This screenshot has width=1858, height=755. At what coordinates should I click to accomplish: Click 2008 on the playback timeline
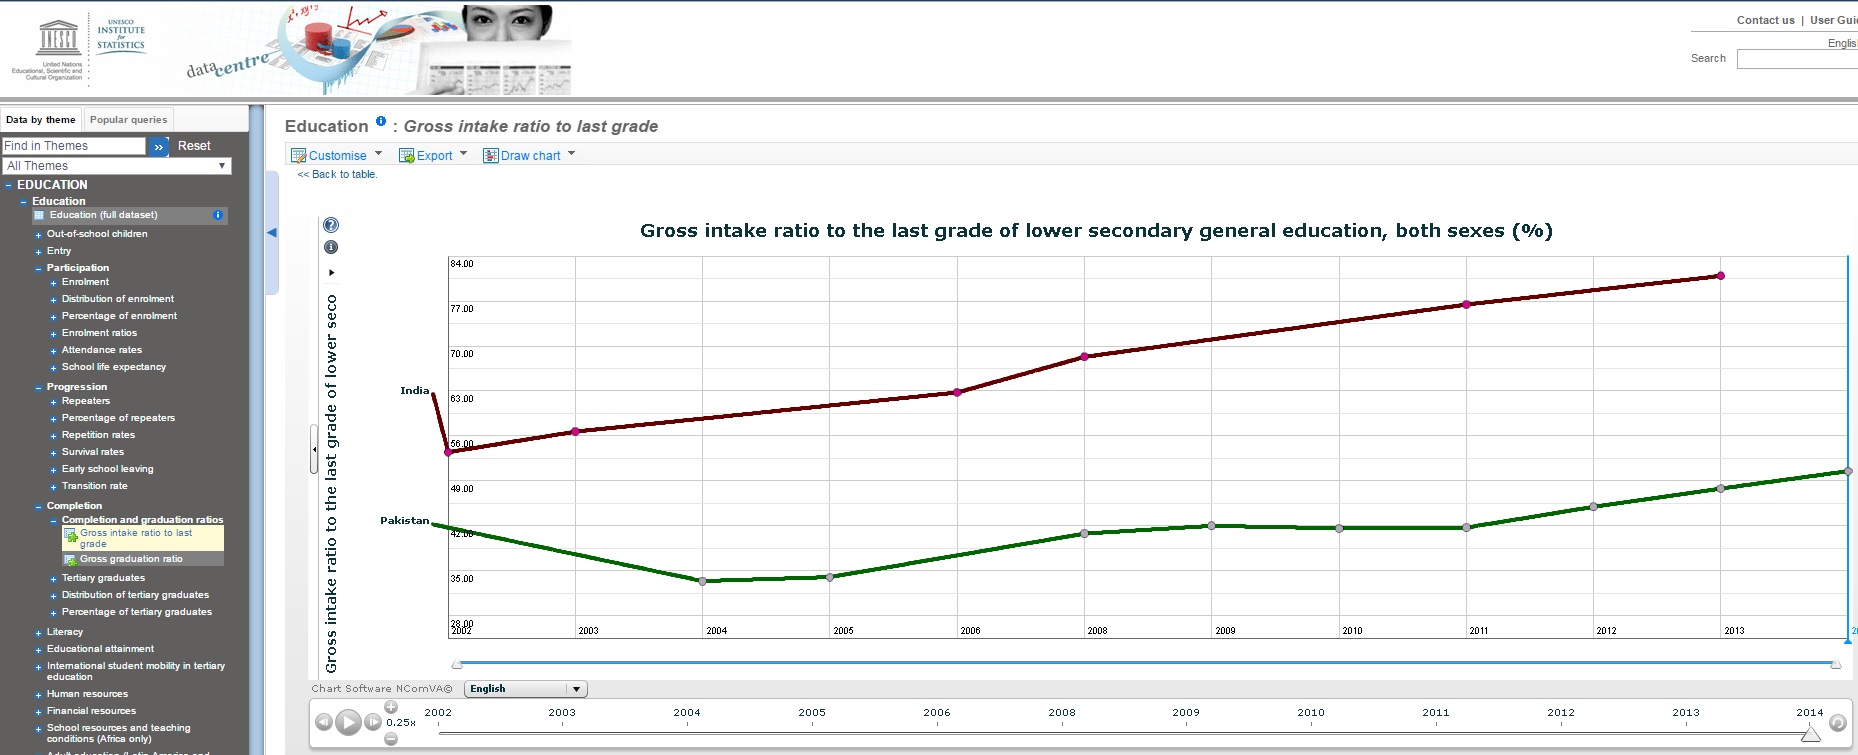pyautogui.click(x=1062, y=713)
